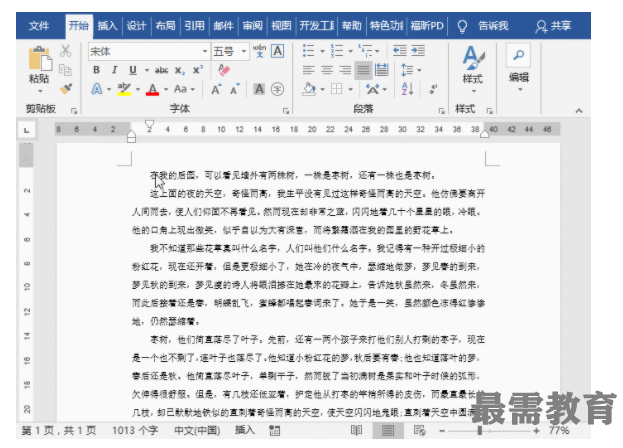623x448 pixels.
Task: Adjust the zoom slider handle
Action: click(480, 431)
